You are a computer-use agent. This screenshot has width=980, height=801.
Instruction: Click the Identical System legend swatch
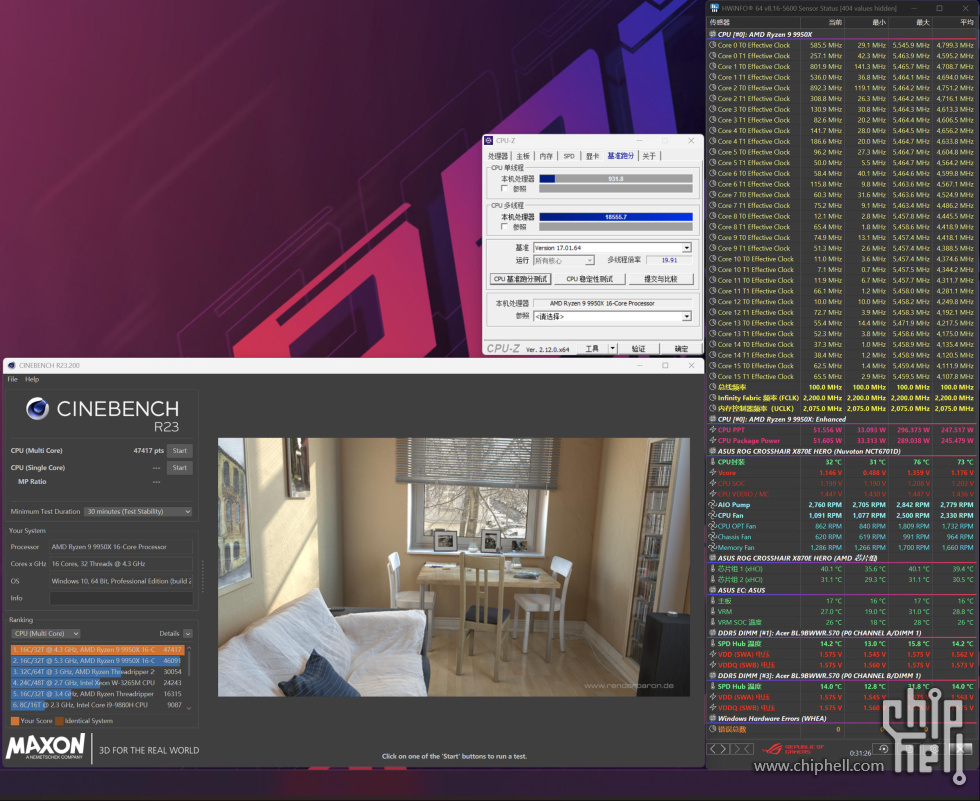[59, 721]
